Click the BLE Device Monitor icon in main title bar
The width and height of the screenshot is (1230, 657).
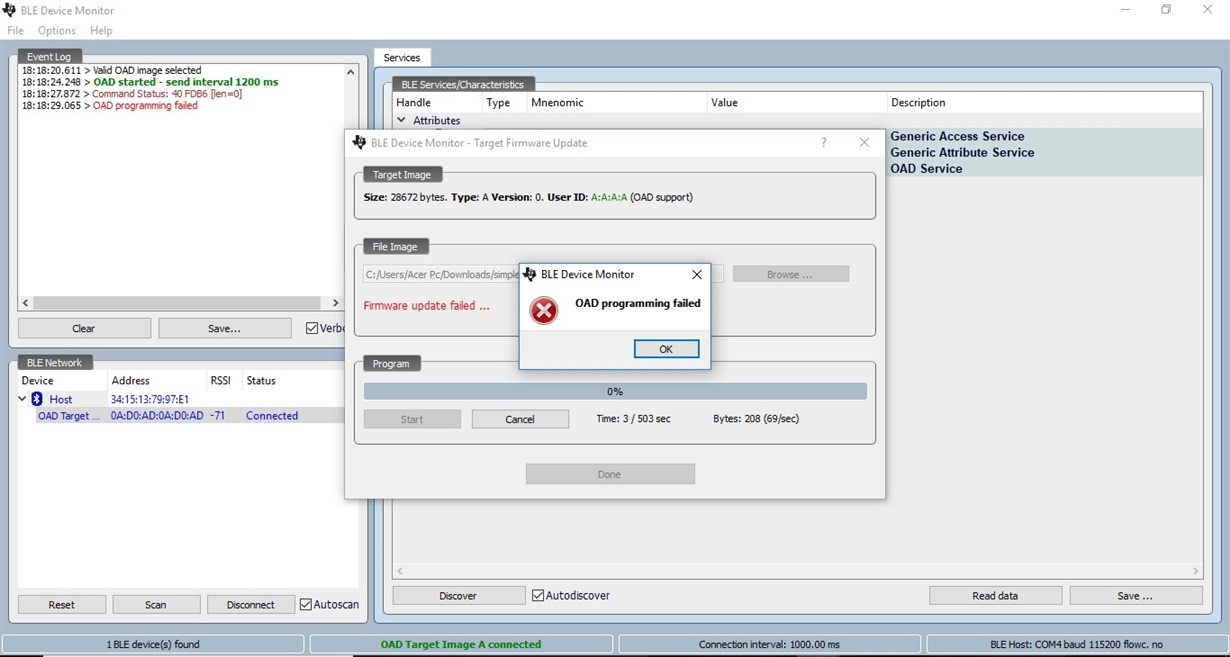pyautogui.click(x=9, y=10)
